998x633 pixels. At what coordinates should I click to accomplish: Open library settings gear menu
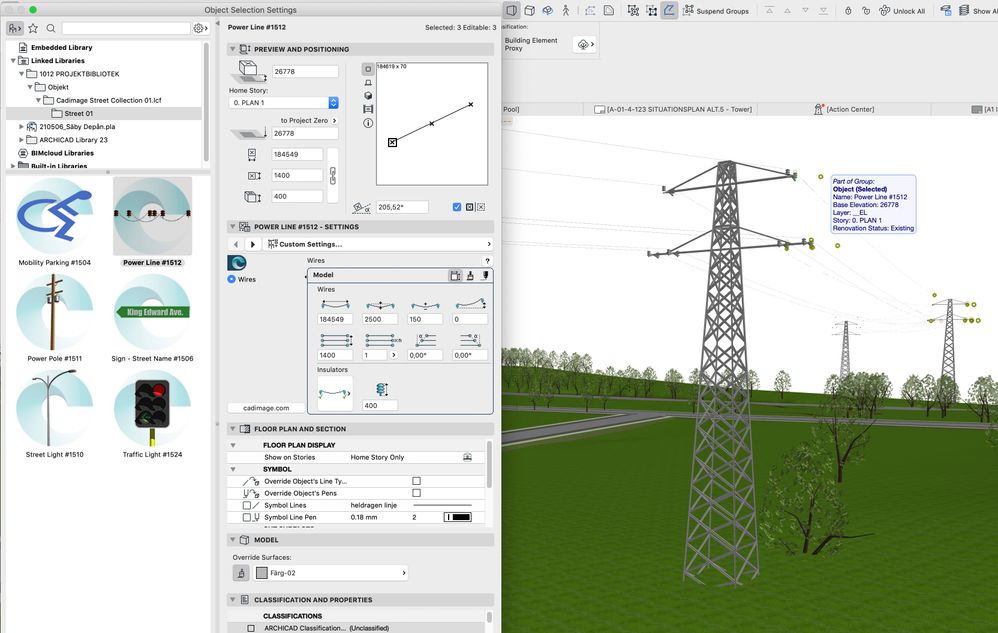pos(200,28)
